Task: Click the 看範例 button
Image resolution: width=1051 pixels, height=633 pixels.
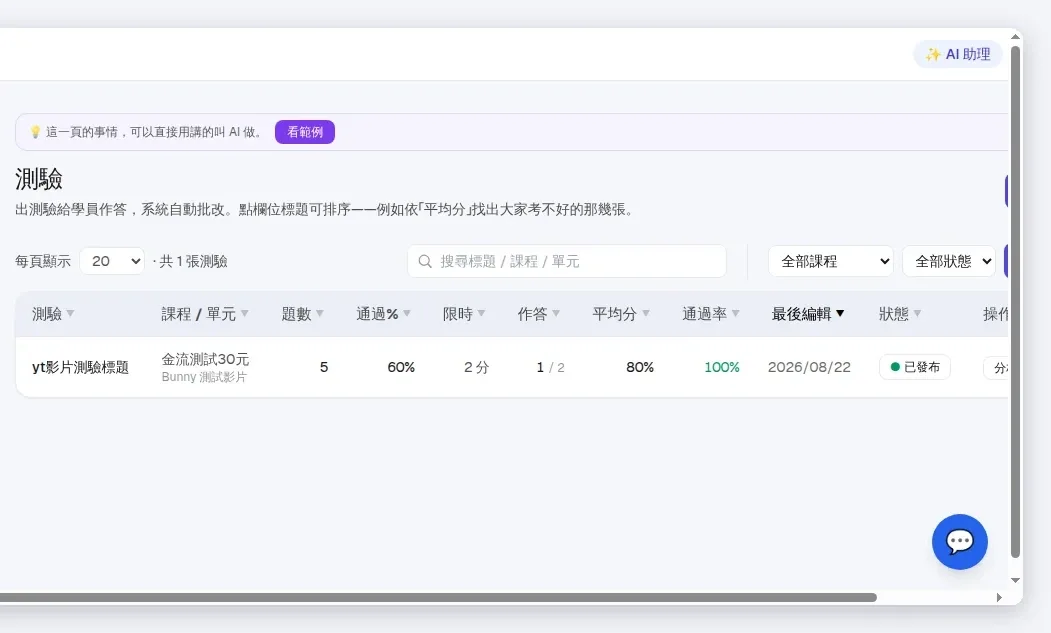Action: click(x=305, y=132)
